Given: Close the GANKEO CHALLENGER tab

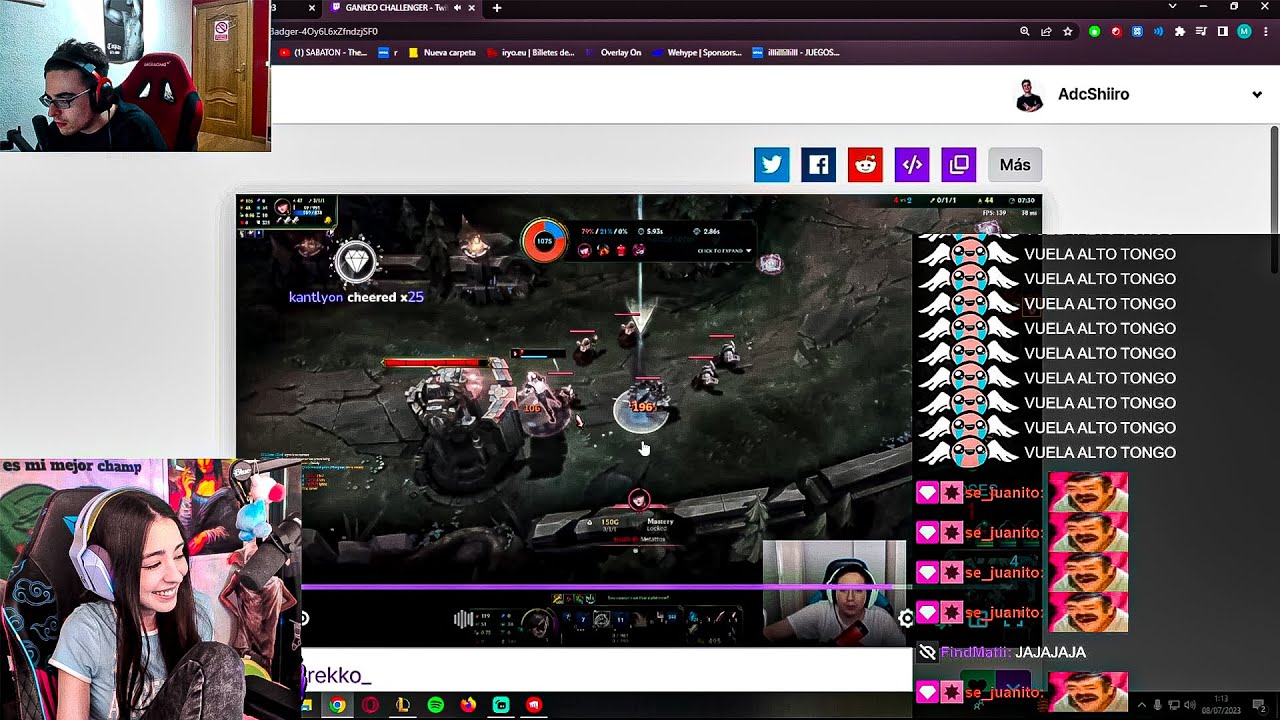Looking at the screenshot, I should click(471, 8).
